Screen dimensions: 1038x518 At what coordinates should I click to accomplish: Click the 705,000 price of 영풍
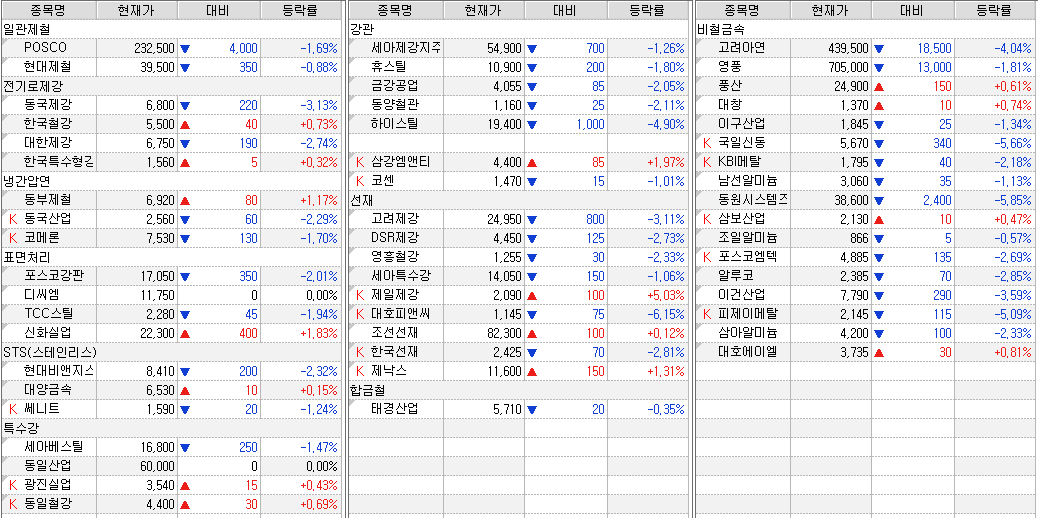(848, 68)
